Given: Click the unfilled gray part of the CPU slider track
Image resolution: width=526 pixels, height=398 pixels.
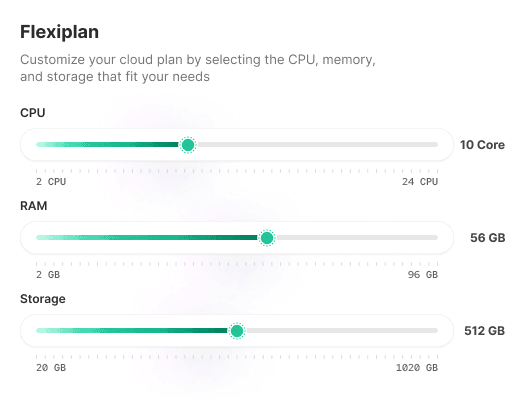Looking at the screenshot, I should [317, 145].
